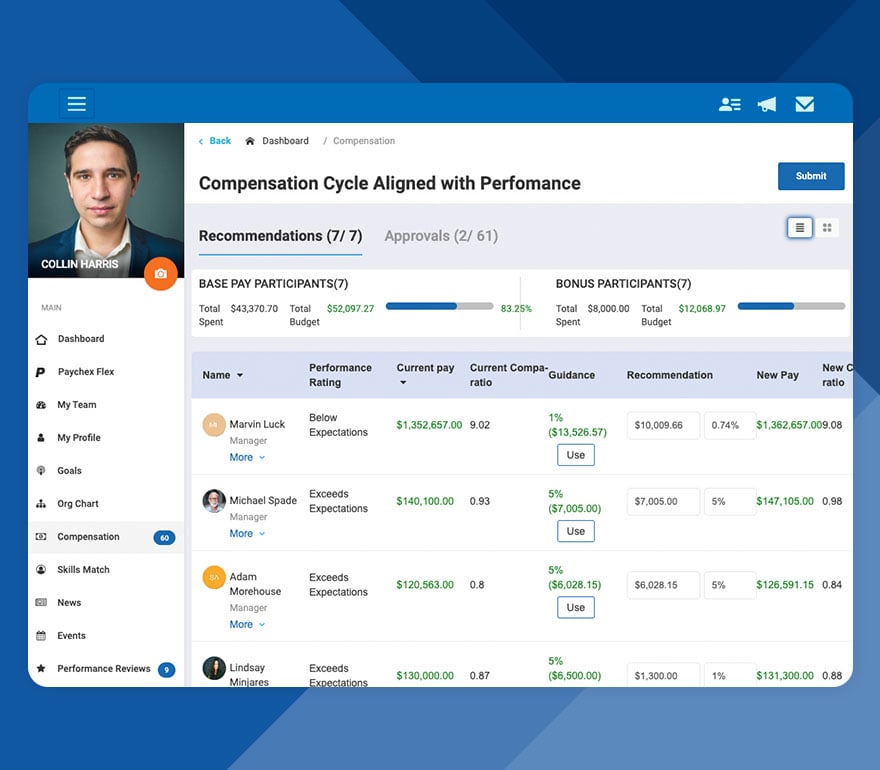Expand More options for Marvin Luck

pyautogui.click(x=246, y=457)
